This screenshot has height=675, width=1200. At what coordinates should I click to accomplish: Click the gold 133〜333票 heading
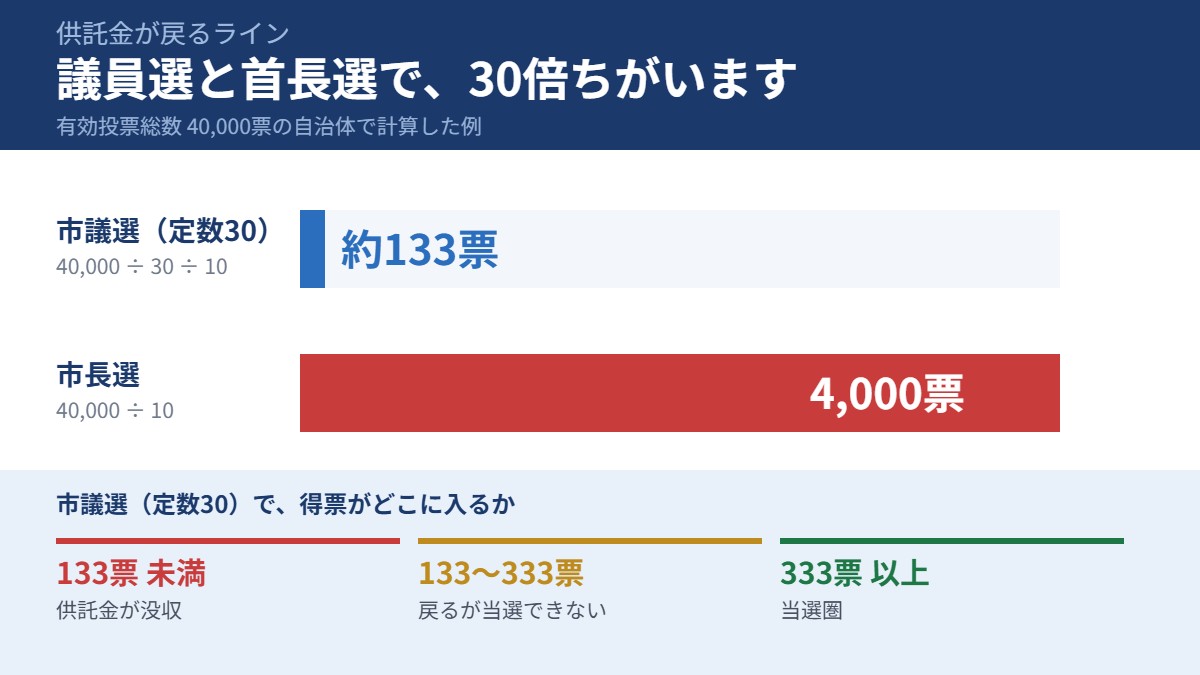(500, 573)
